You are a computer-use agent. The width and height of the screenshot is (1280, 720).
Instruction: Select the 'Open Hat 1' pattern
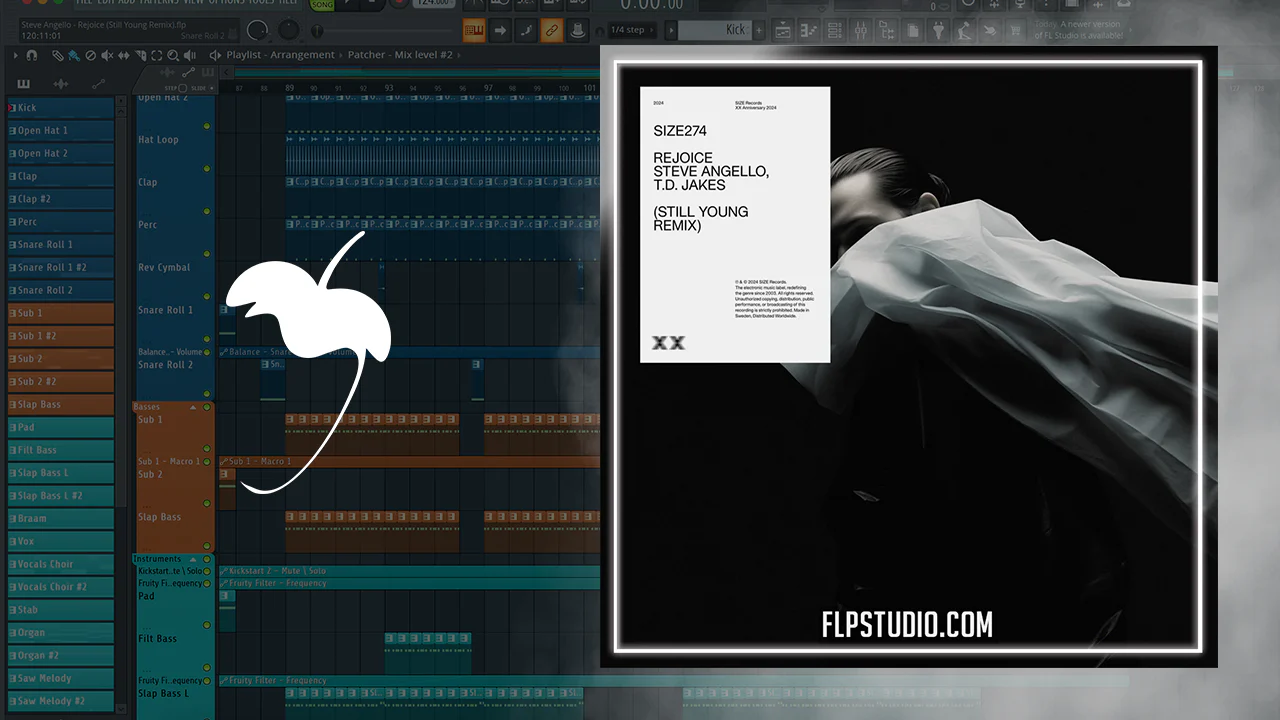60,131
